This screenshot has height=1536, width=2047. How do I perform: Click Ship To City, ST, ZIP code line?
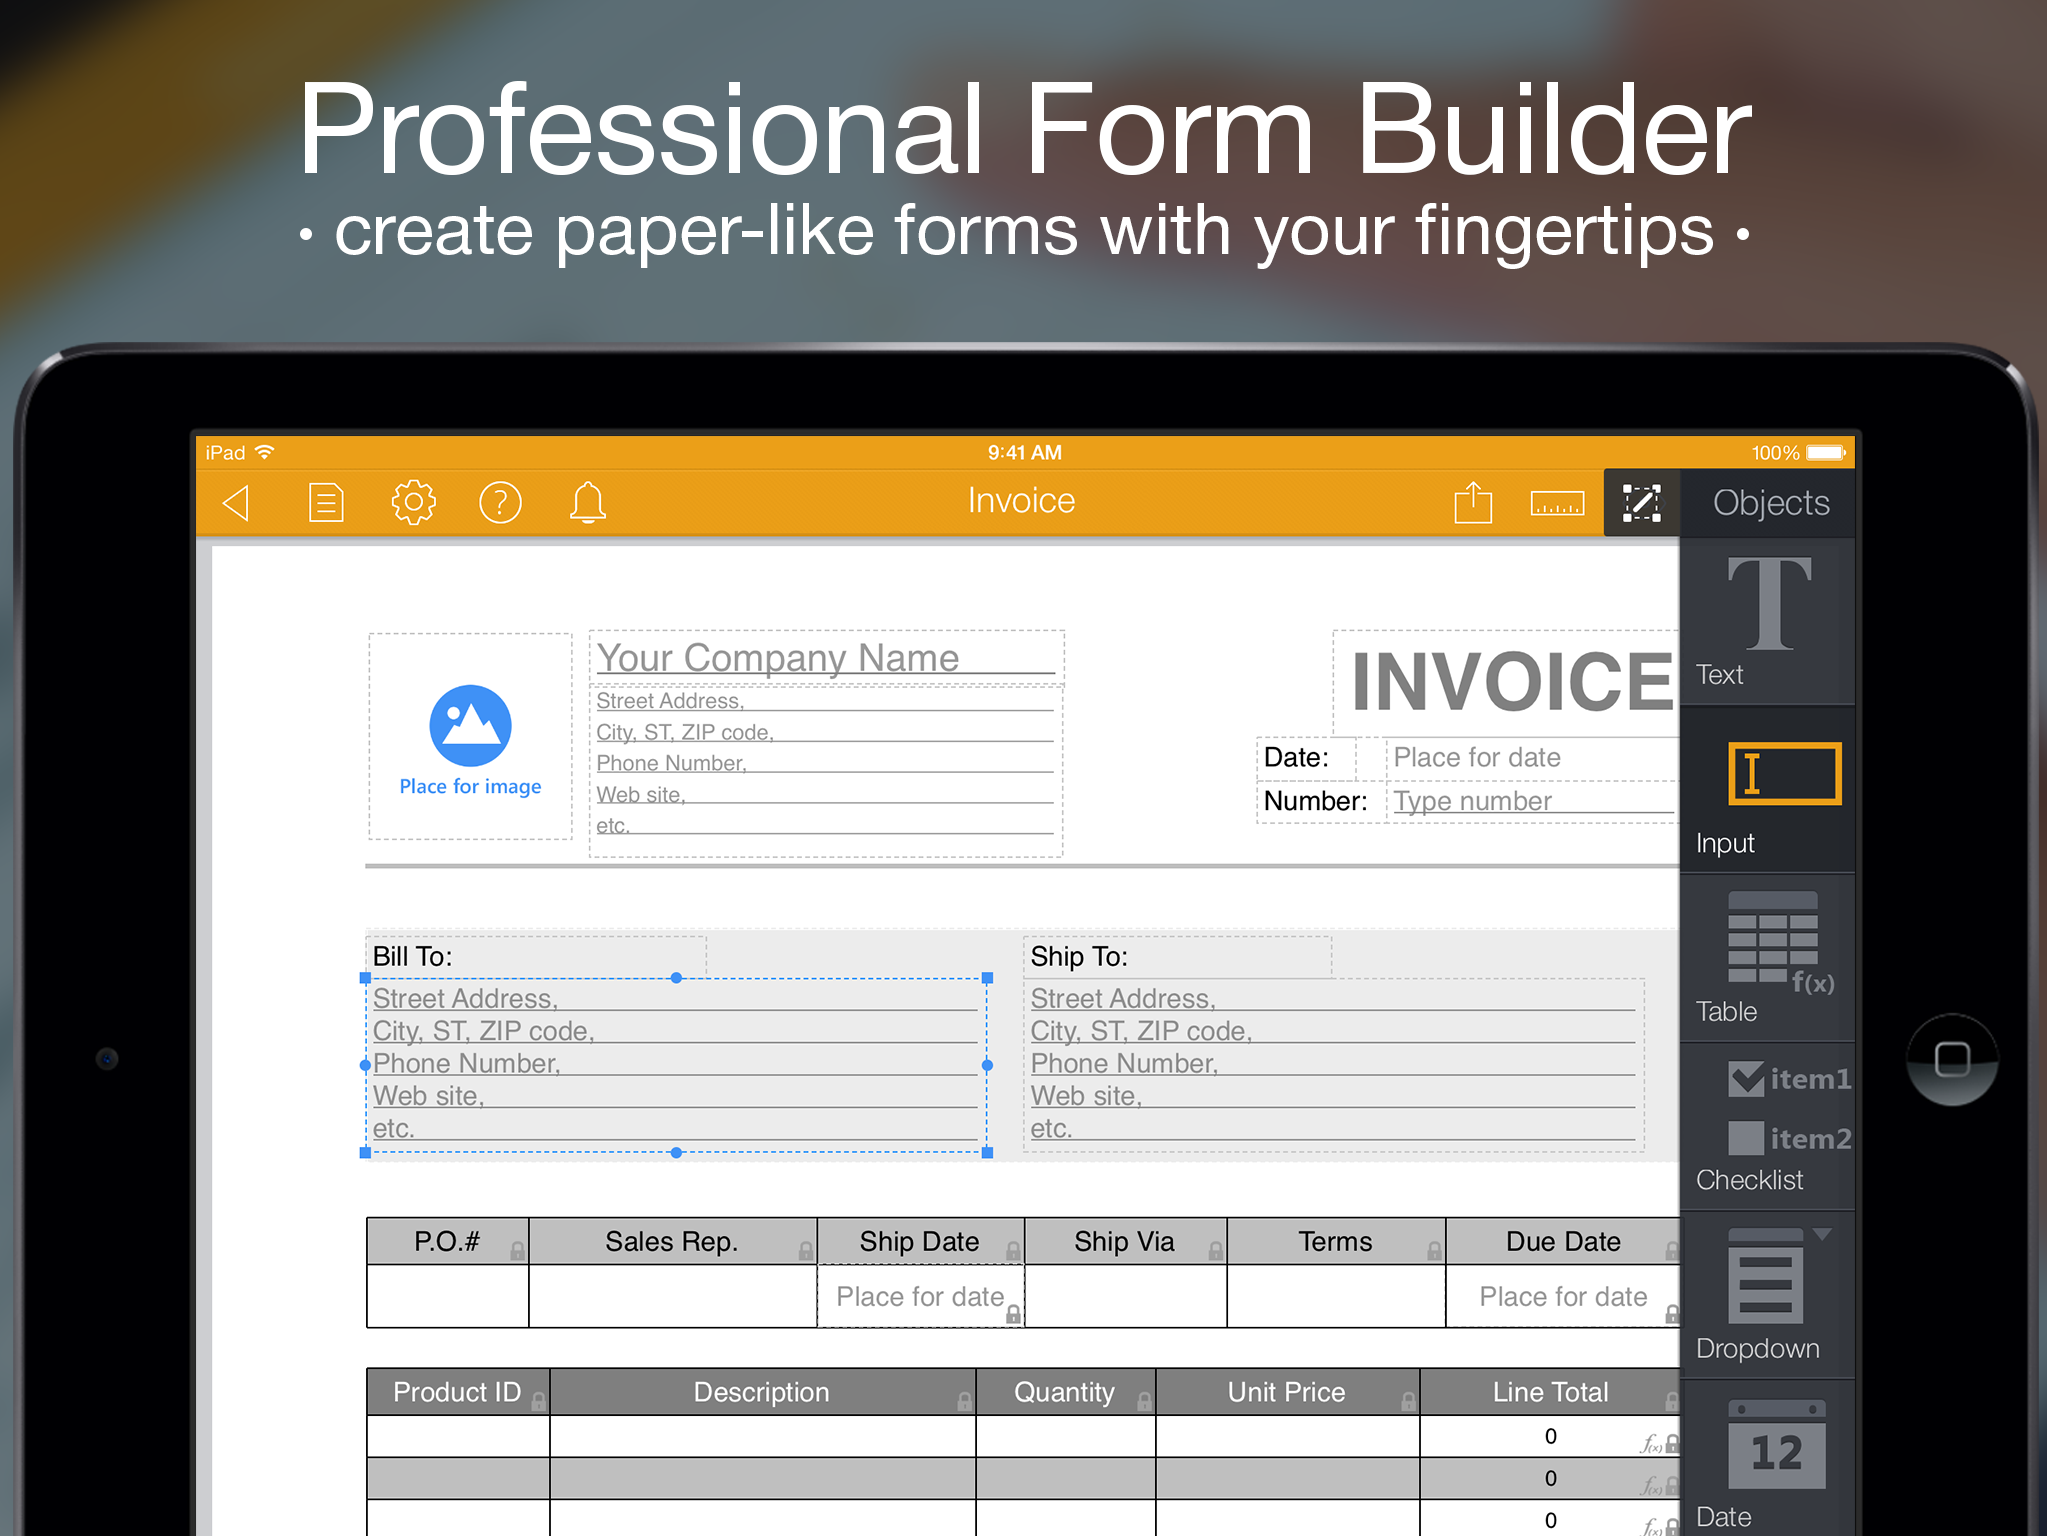[x=1332, y=1031]
